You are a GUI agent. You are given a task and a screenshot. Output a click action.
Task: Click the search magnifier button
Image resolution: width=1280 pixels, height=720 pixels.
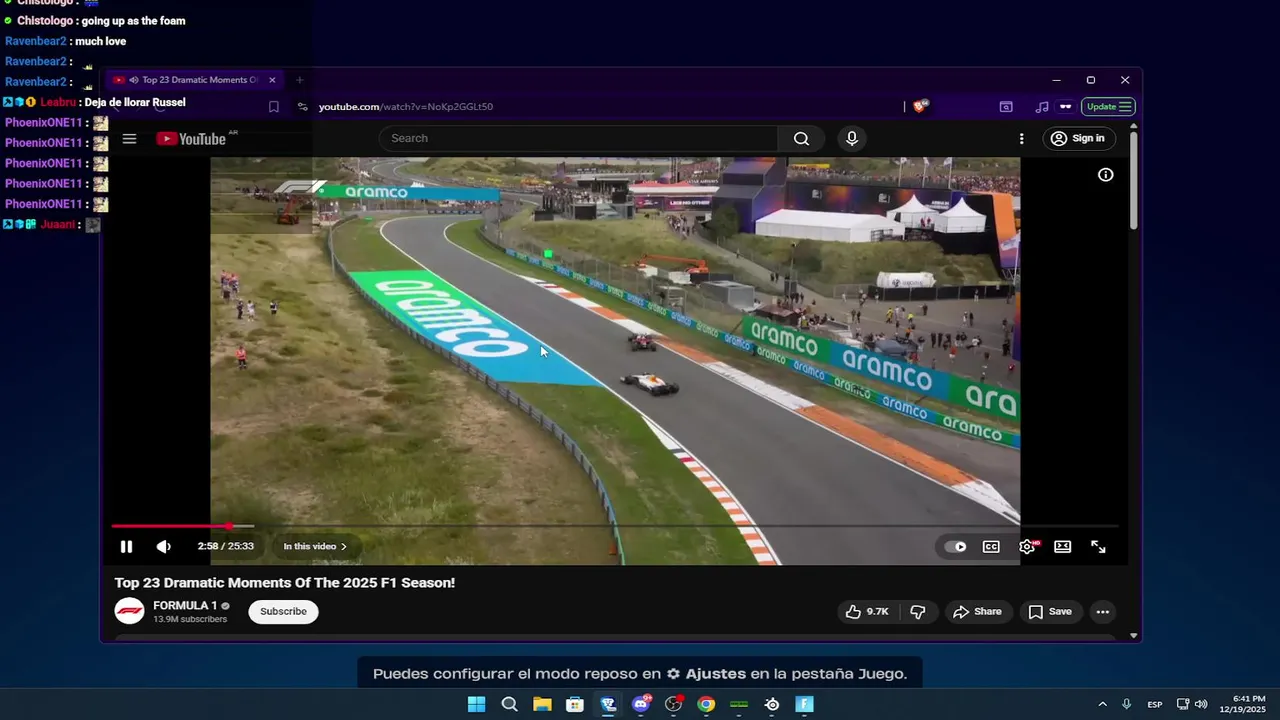tap(801, 139)
